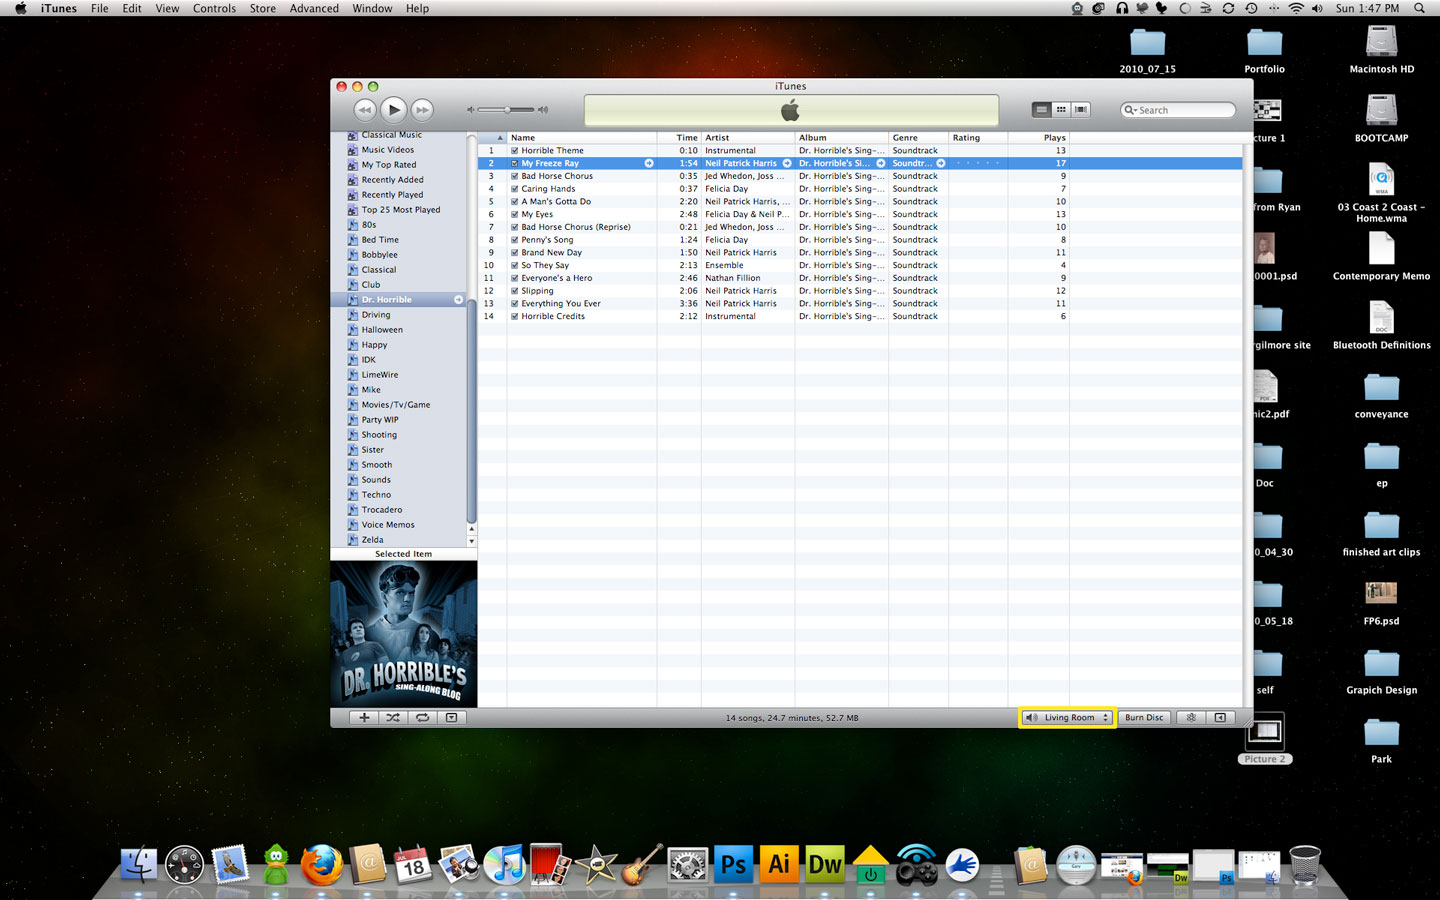Switch iTunes to list view
The height and width of the screenshot is (900, 1440).
click(x=1041, y=110)
